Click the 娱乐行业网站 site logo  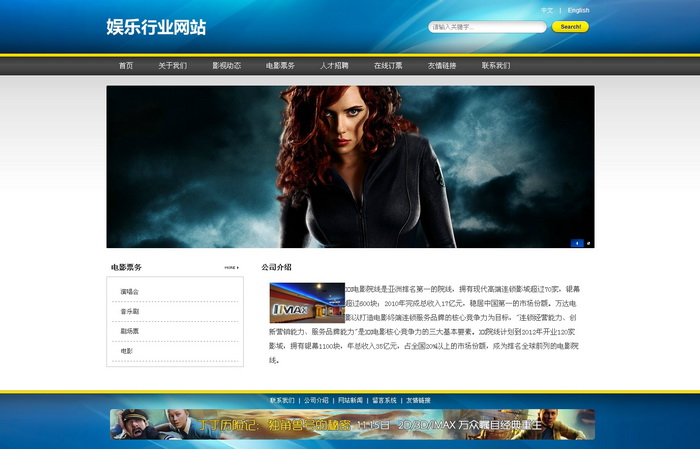coord(156,27)
